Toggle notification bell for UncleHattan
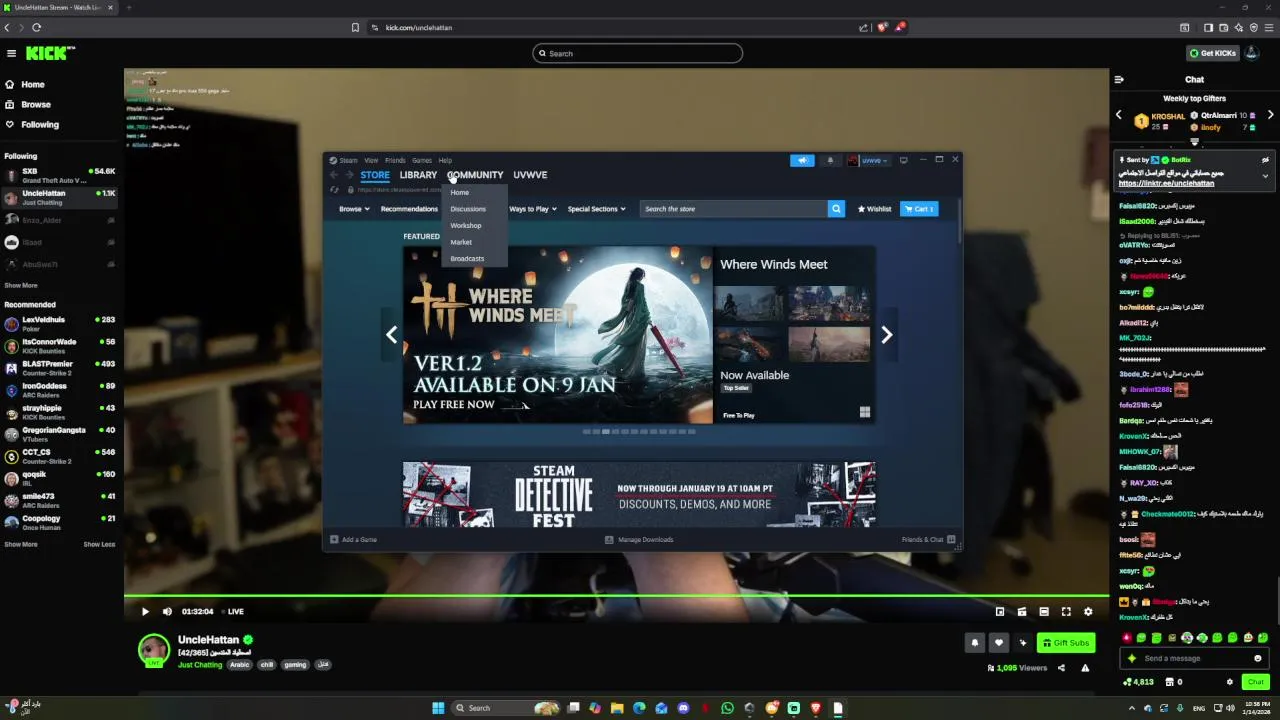This screenshot has width=1280, height=720. tap(975, 643)
